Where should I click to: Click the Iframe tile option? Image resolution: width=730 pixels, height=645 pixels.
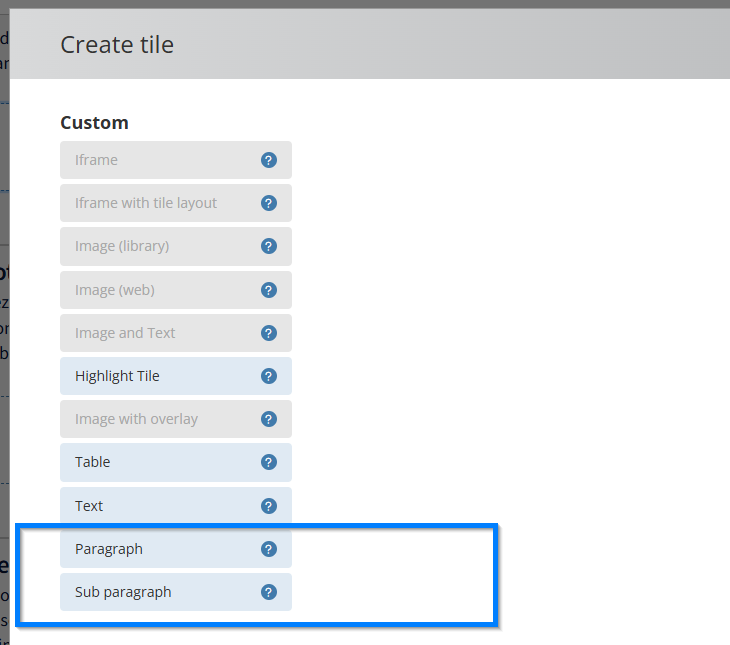coord(150,160)
